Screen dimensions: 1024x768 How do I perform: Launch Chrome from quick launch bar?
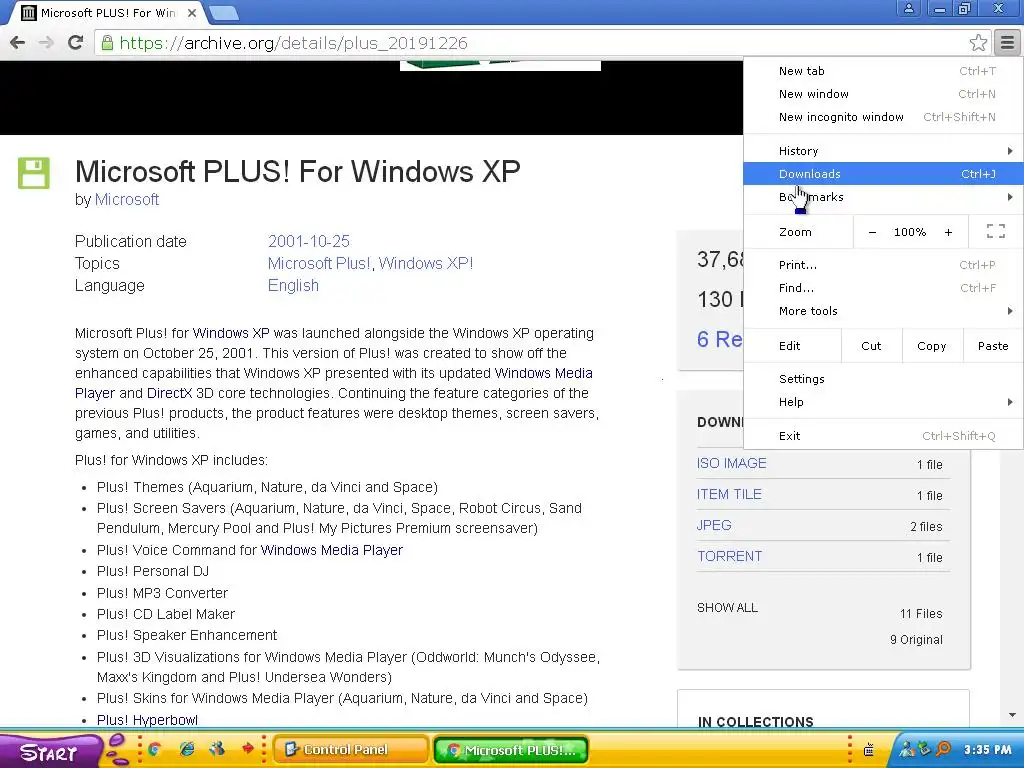(155, 749)
